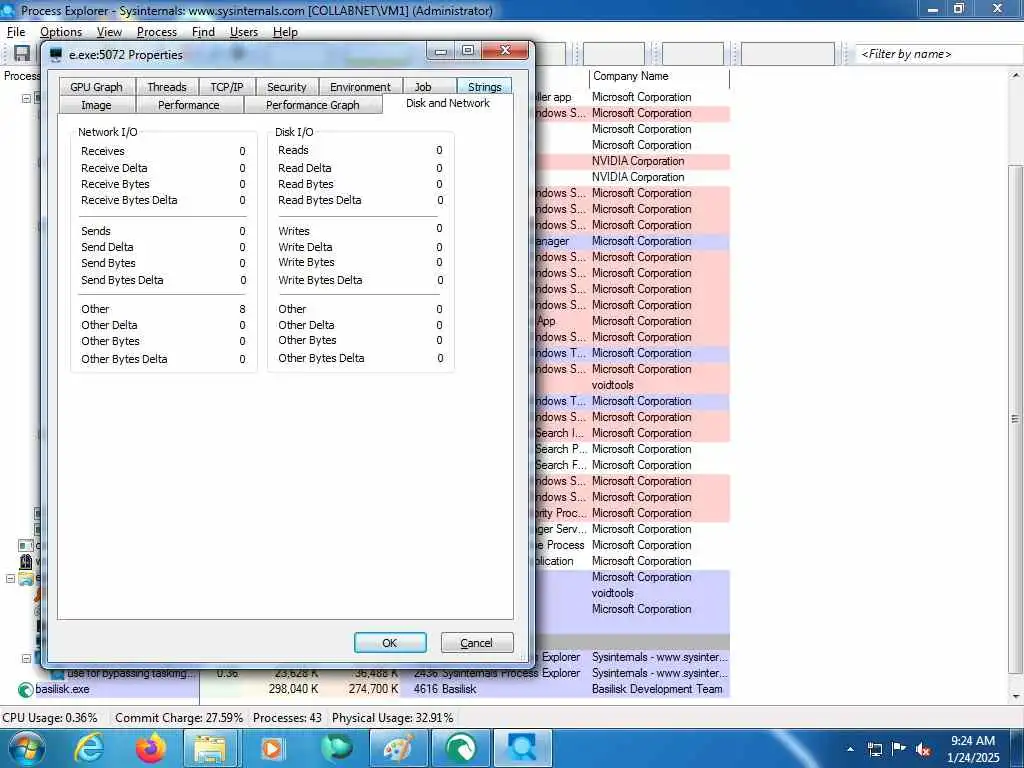
Task: Click the scrollbar down arrow in main window
Action: pyautogui.click(x=1016, y=696)
